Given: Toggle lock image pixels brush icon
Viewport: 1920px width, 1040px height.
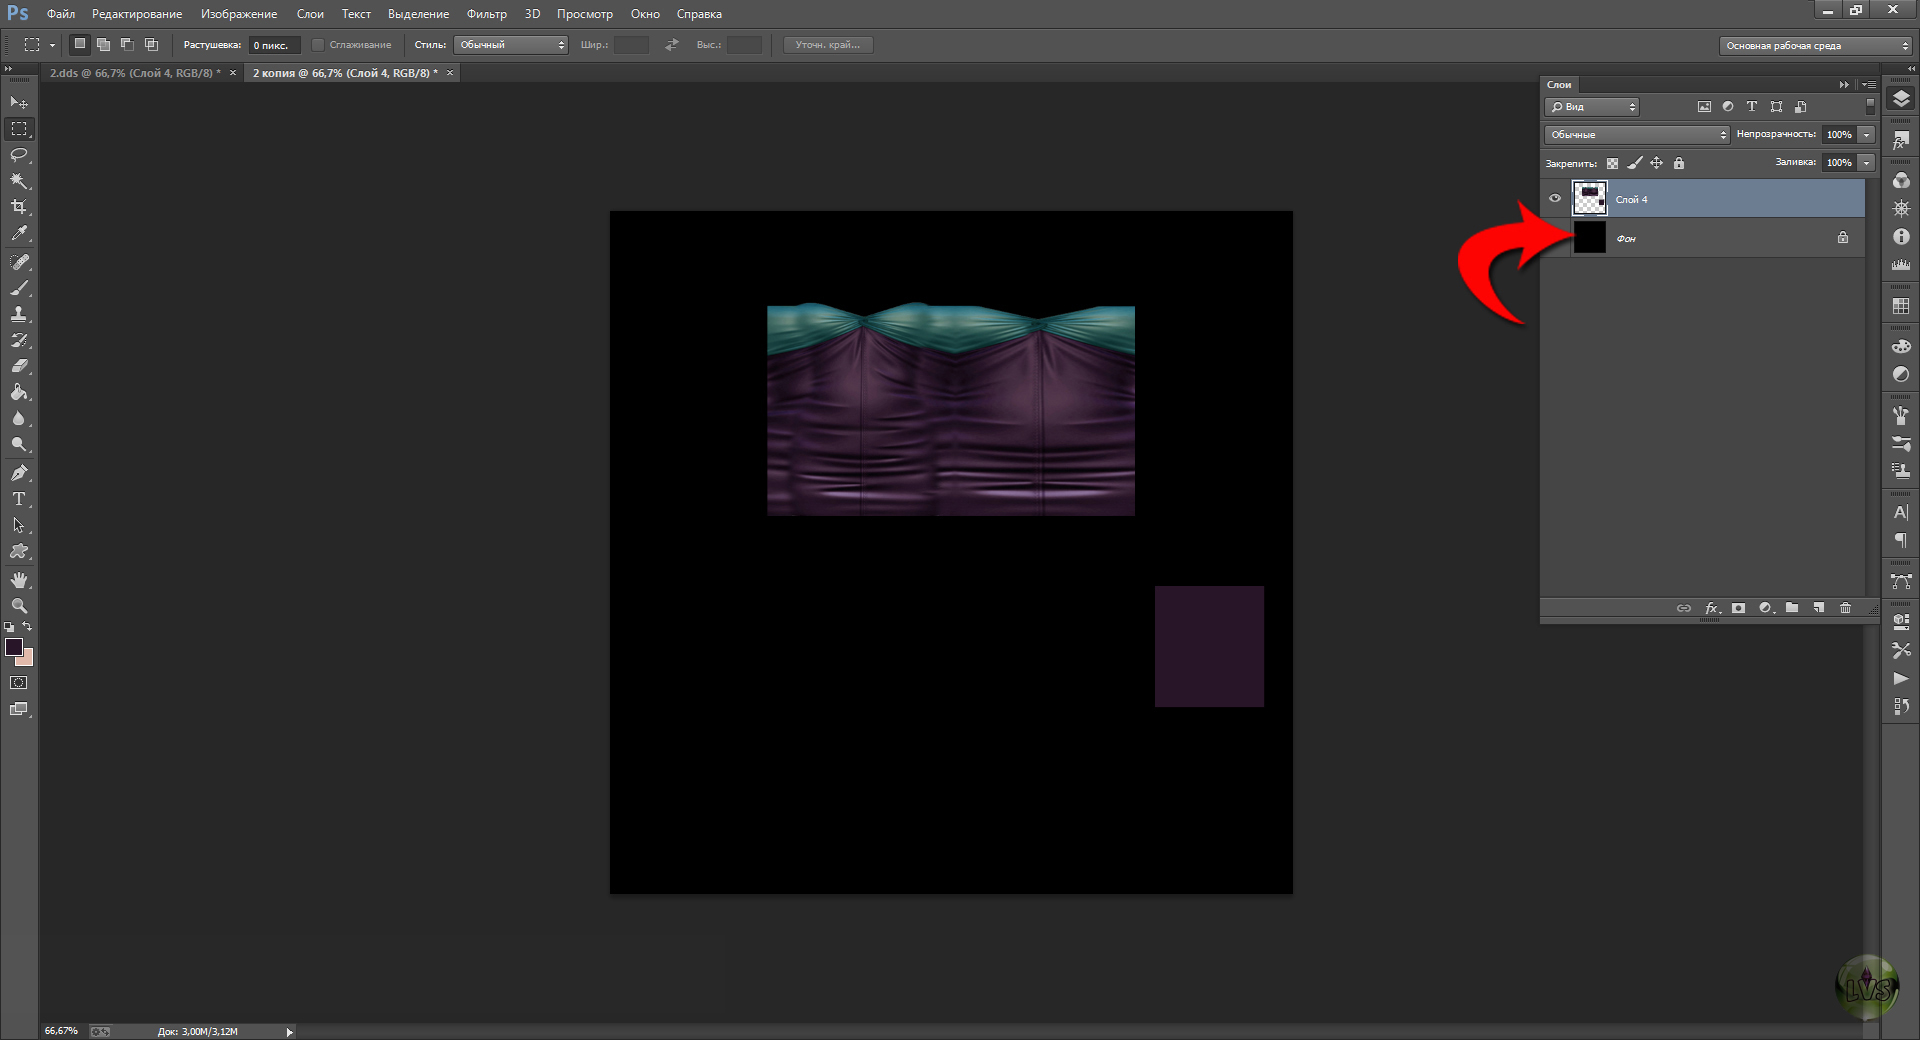Looking at the screenshot, I should click(1635, 163).
